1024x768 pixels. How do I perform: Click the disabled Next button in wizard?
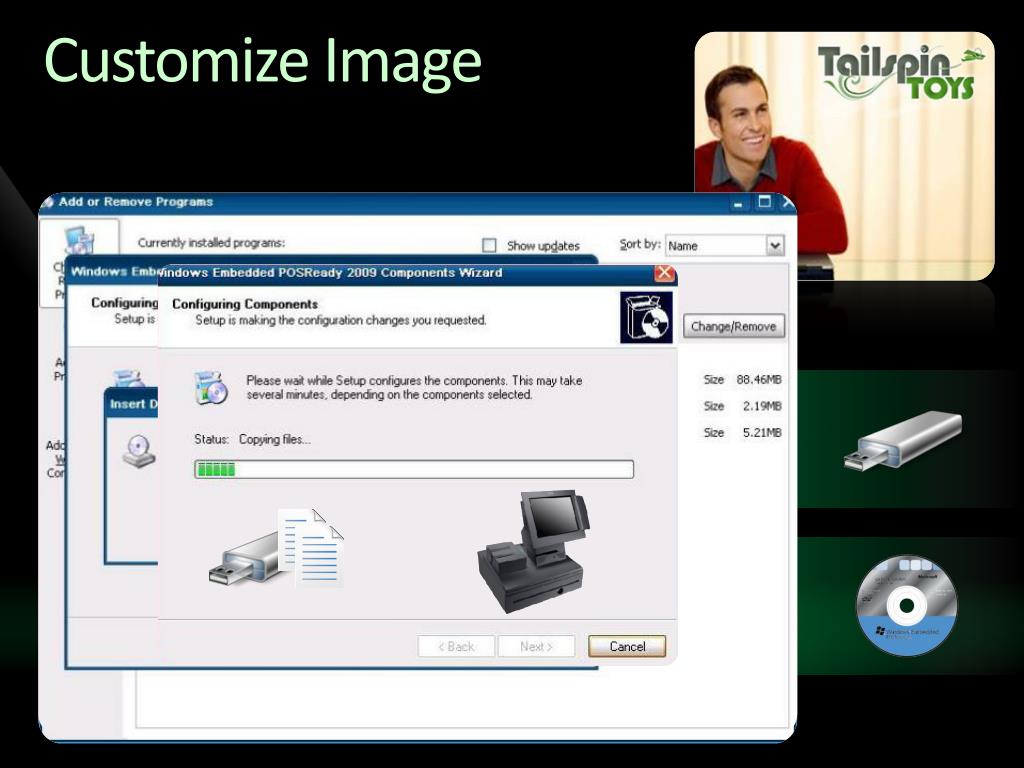click(x=536, y=647)
